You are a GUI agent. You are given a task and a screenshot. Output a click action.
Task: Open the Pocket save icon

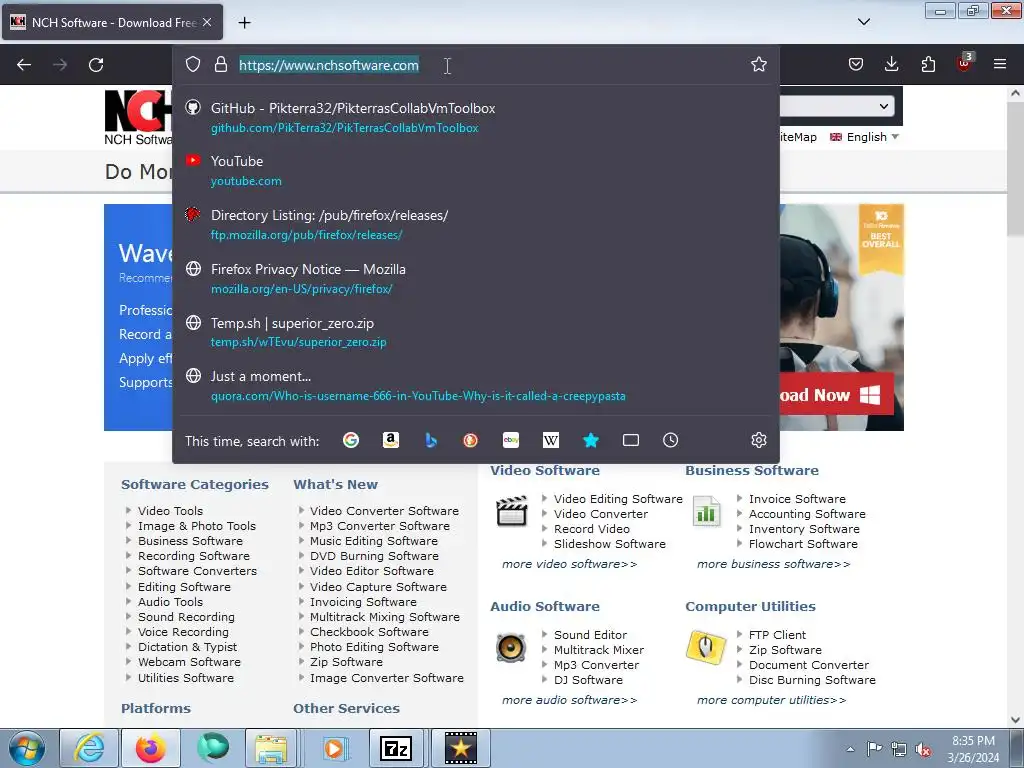(856, 64)
